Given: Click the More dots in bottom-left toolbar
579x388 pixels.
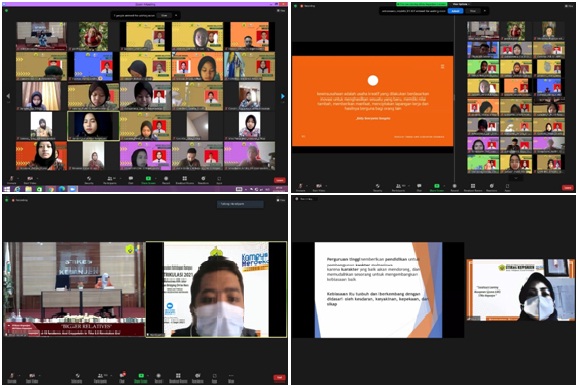Looking at the screenshot, I should pos(231,377).
